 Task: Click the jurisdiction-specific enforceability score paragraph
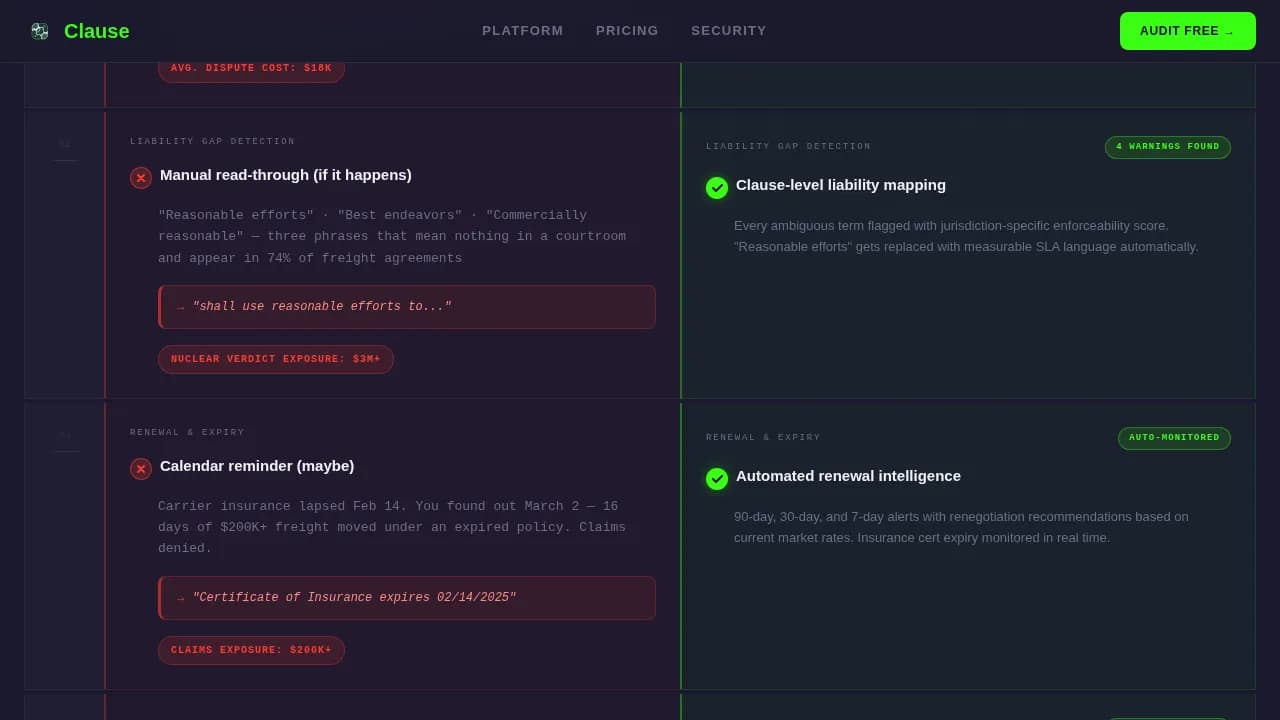point(966,236)
